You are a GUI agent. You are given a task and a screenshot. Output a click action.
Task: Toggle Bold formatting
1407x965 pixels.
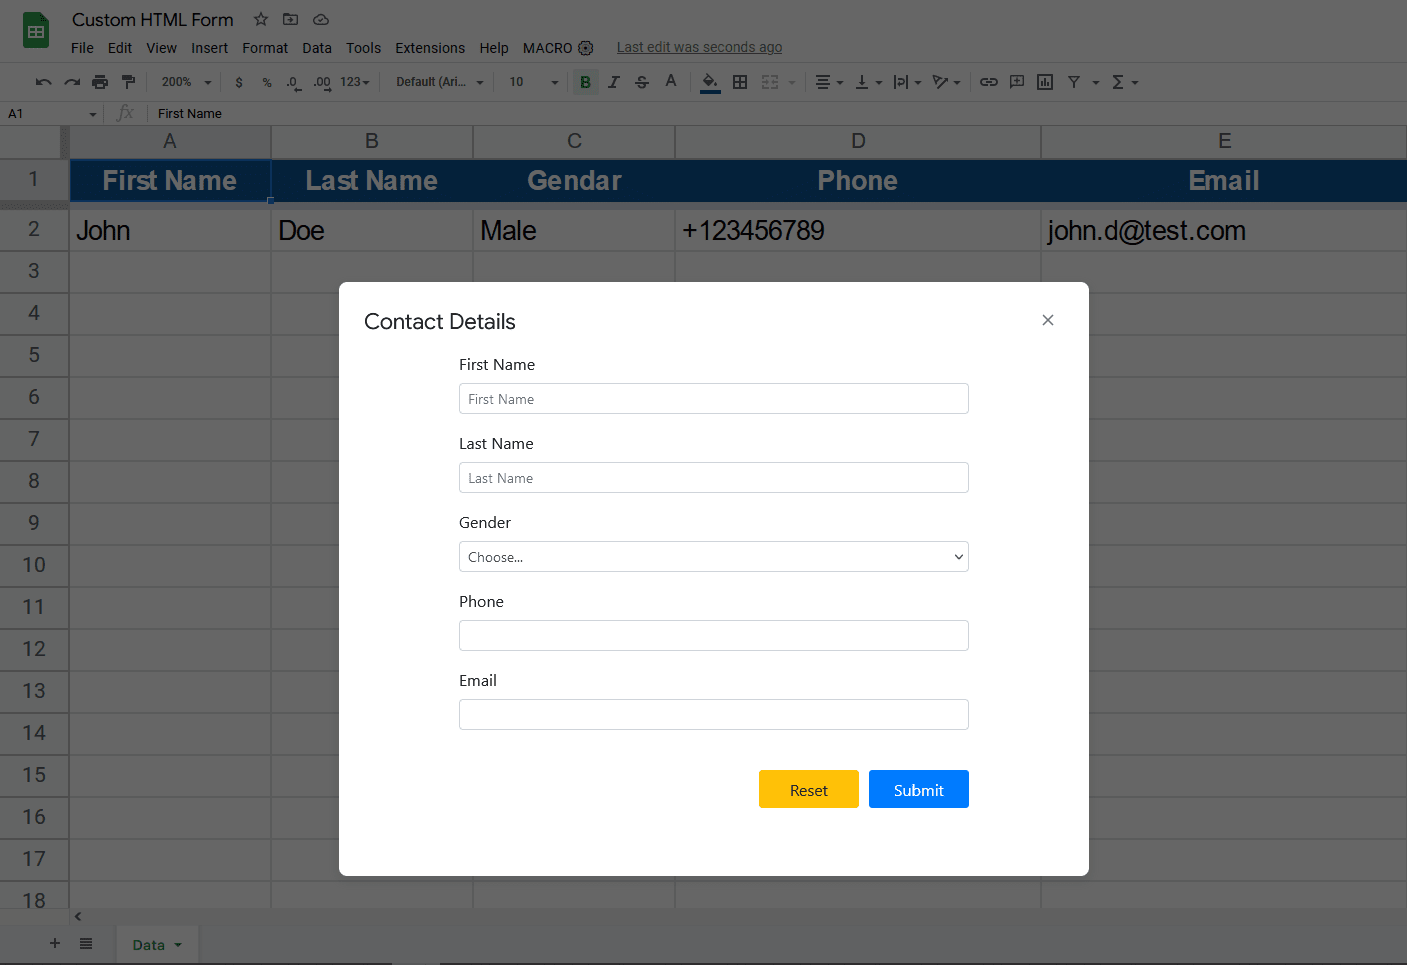pyautogui.click(x=586, y=82)
